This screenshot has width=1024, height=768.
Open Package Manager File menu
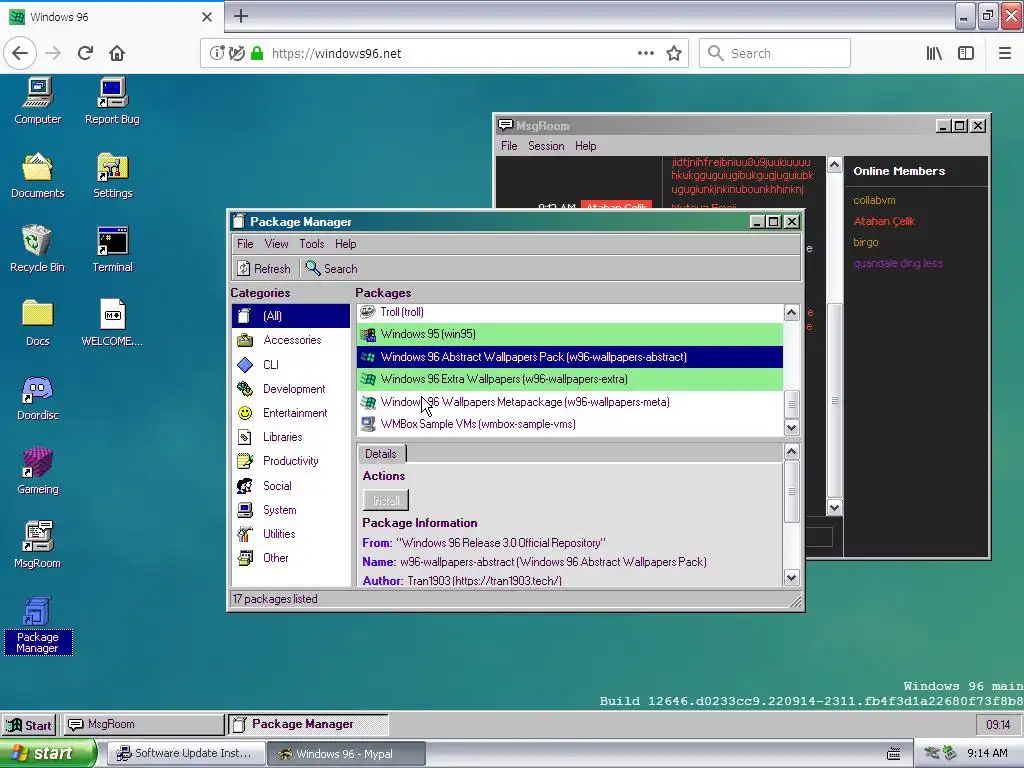[245, 244]
